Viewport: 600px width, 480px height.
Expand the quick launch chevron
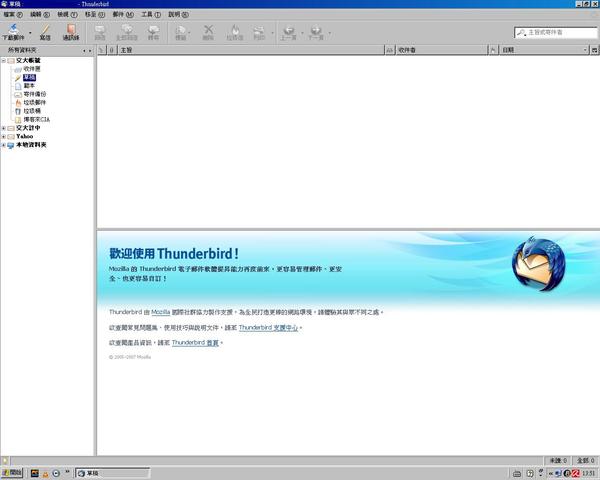68,472
